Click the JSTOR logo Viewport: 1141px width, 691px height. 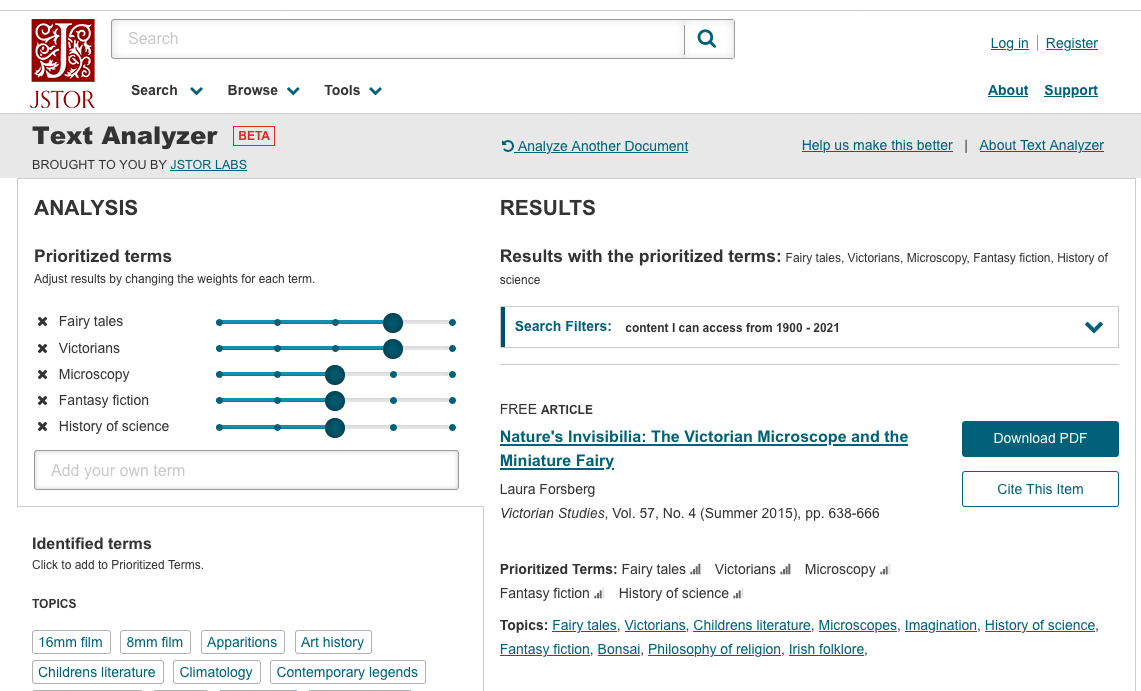[x=62, y=63]
